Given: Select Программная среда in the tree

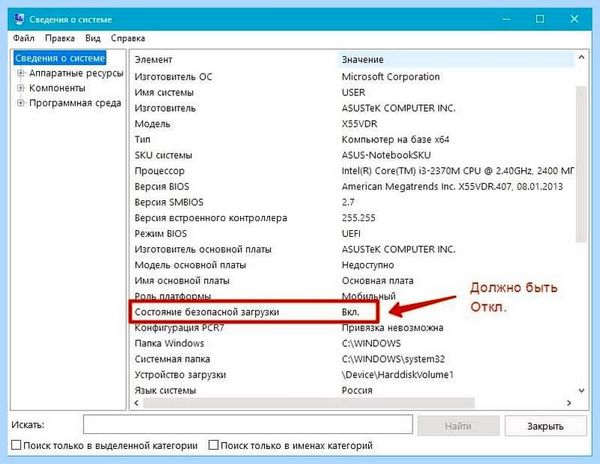Looking at the screenshot, I should [x=75, y=103].
